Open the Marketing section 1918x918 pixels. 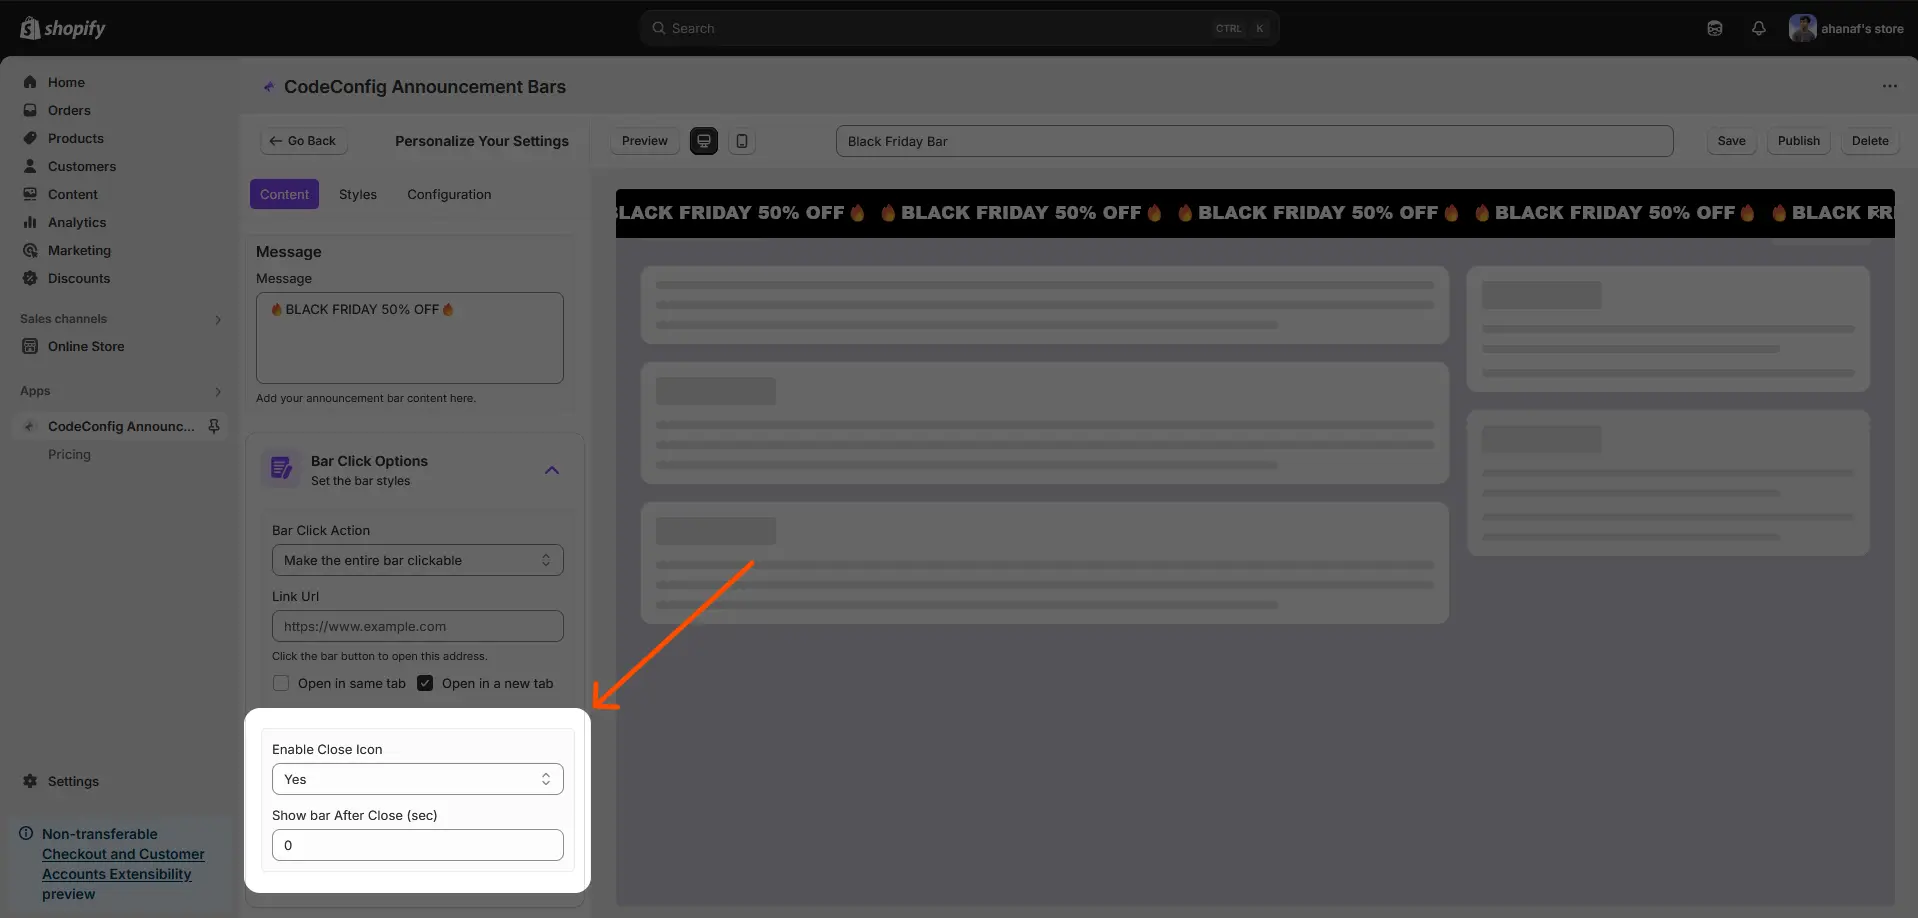[79, 250]
